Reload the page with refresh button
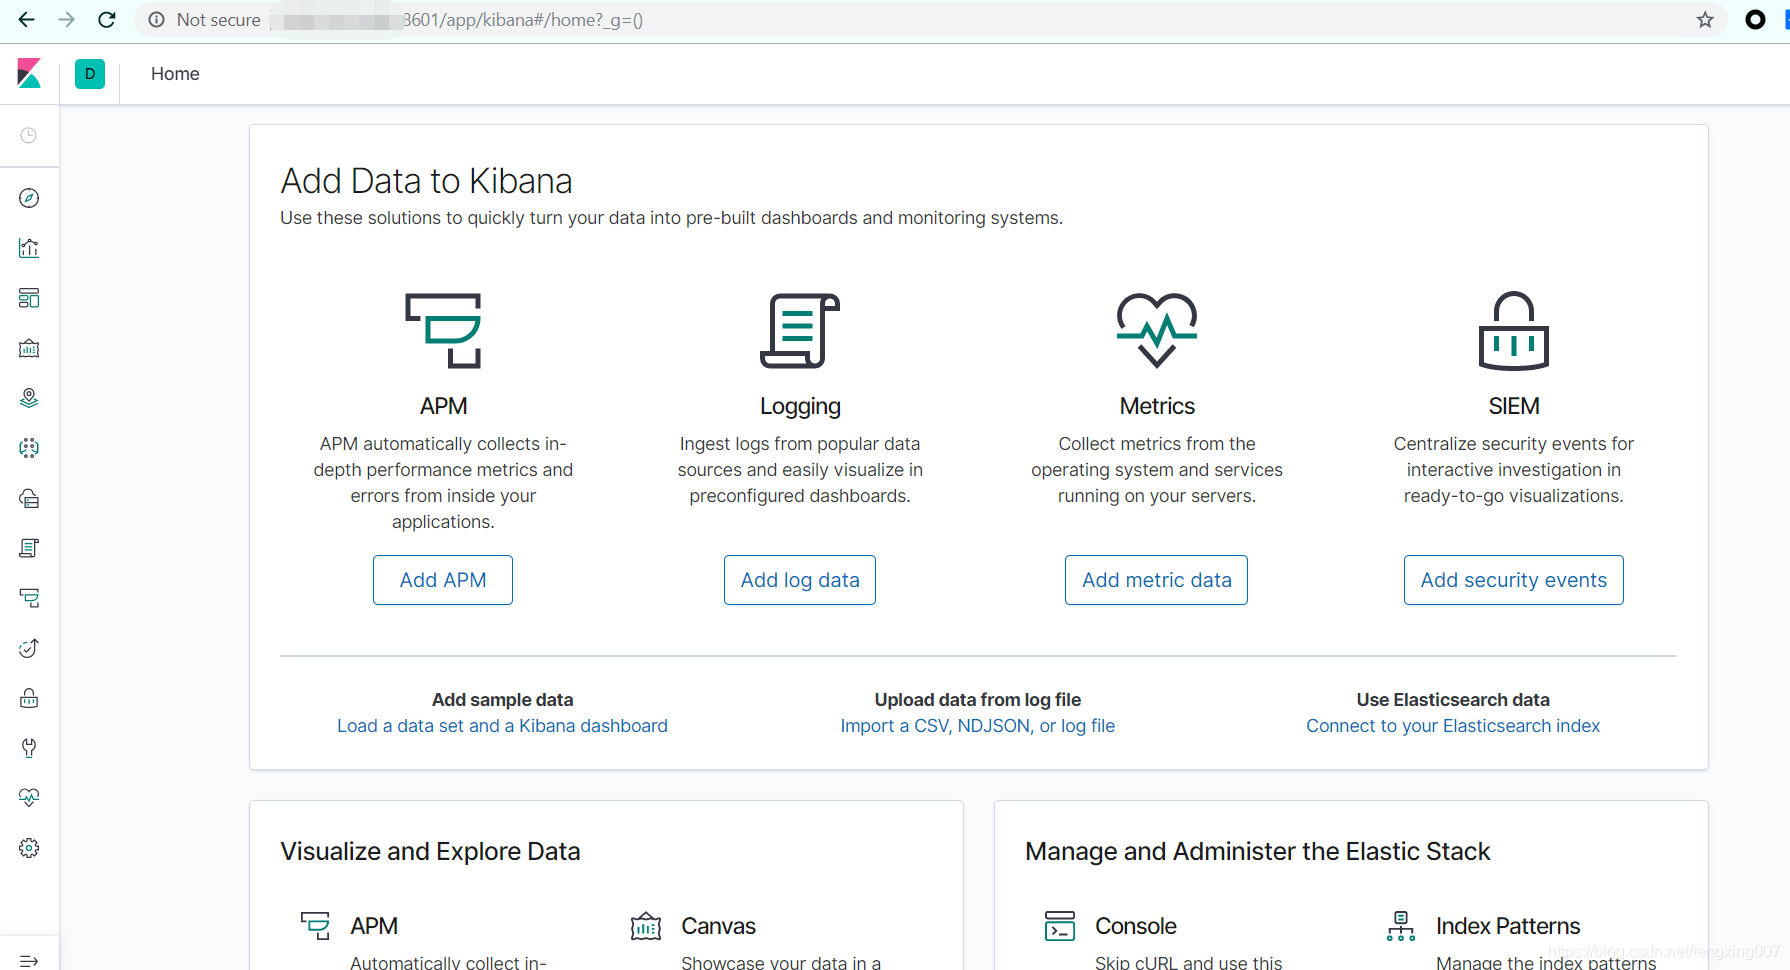The image size is (1790, 970). pos(107,20)
